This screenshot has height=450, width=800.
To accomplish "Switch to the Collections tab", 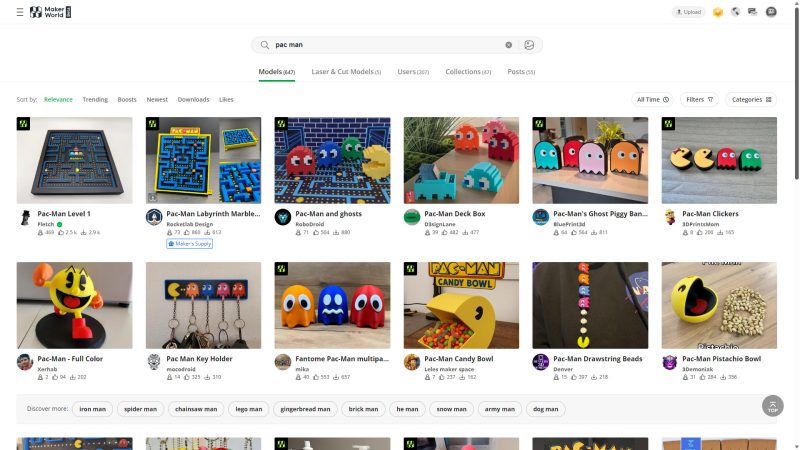I will 467,72.
